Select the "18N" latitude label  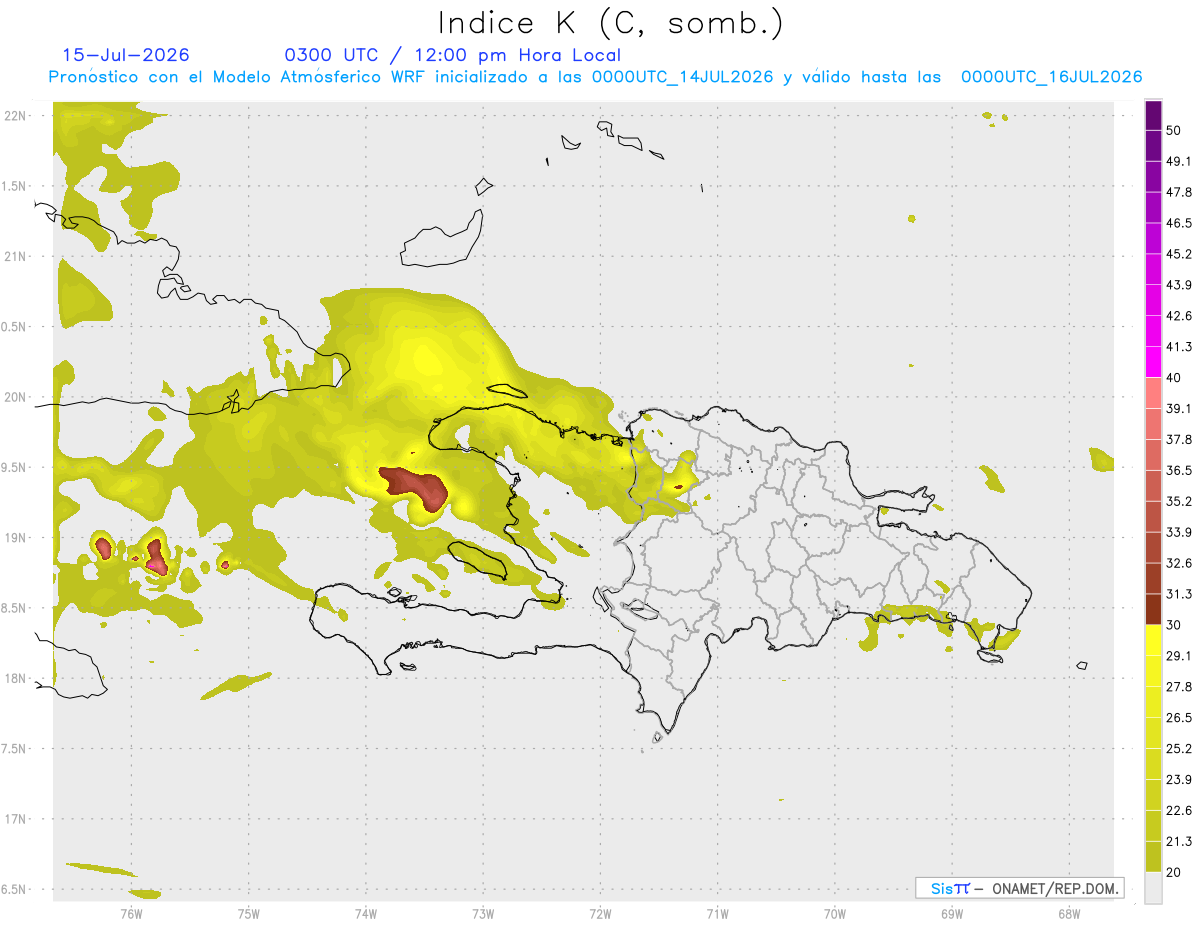click(17, 678)
